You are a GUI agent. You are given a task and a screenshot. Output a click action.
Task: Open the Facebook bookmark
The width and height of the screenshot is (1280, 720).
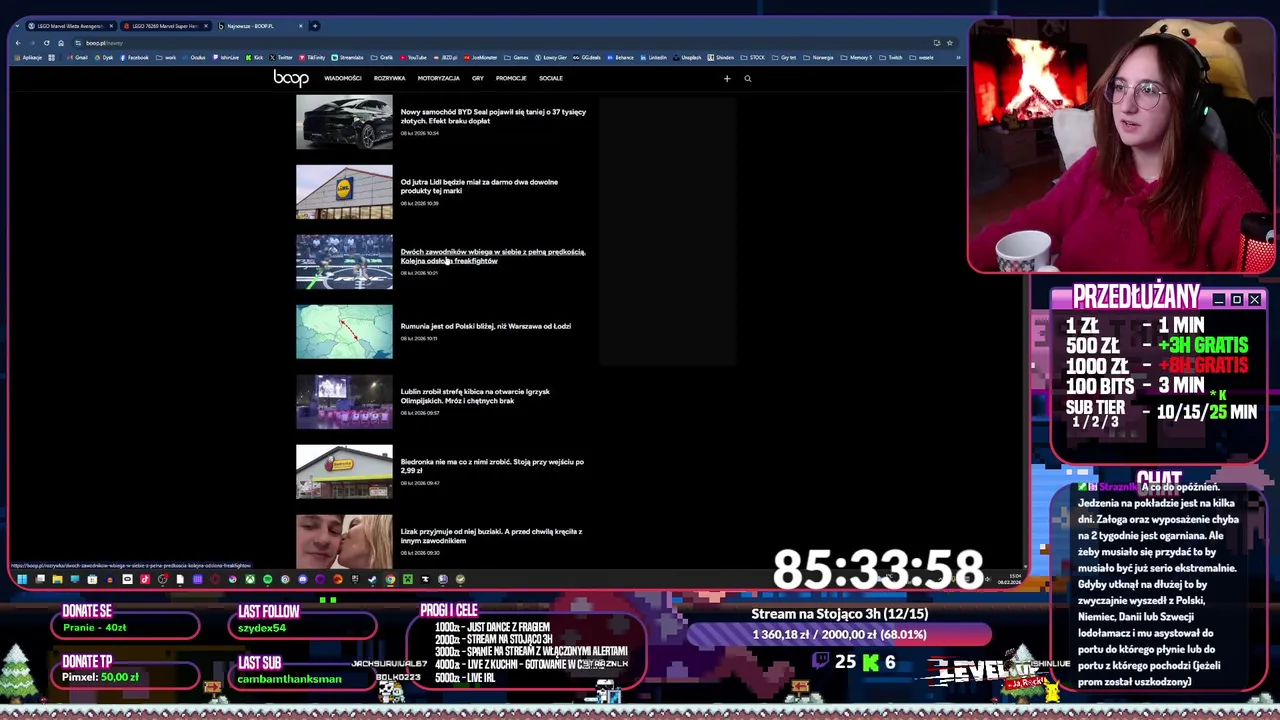point(134,57)
